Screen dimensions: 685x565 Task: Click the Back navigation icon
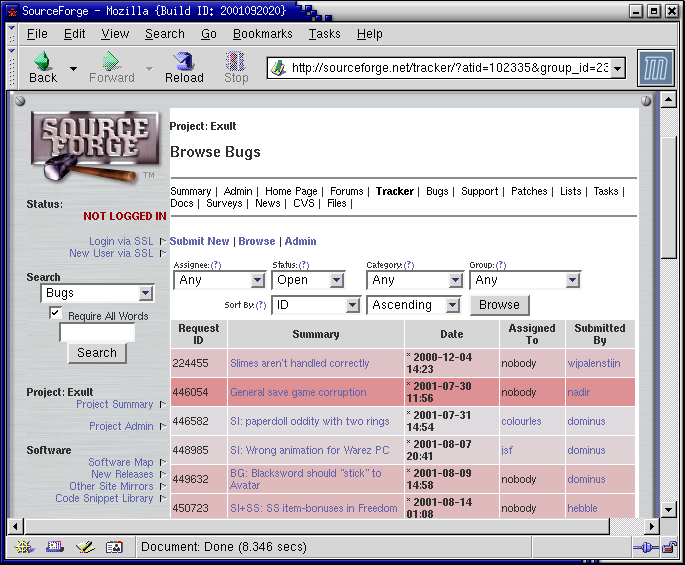[42, 61]
